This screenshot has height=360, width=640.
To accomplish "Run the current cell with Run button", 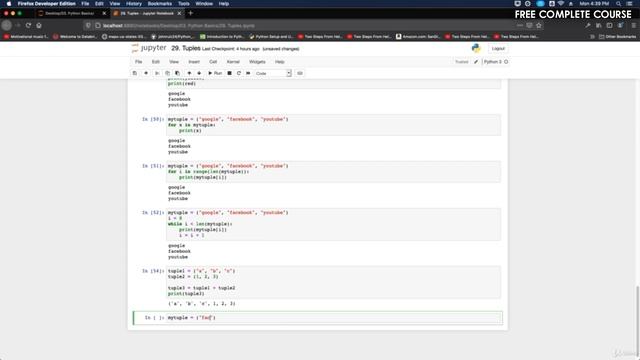I will click(215, 73).
